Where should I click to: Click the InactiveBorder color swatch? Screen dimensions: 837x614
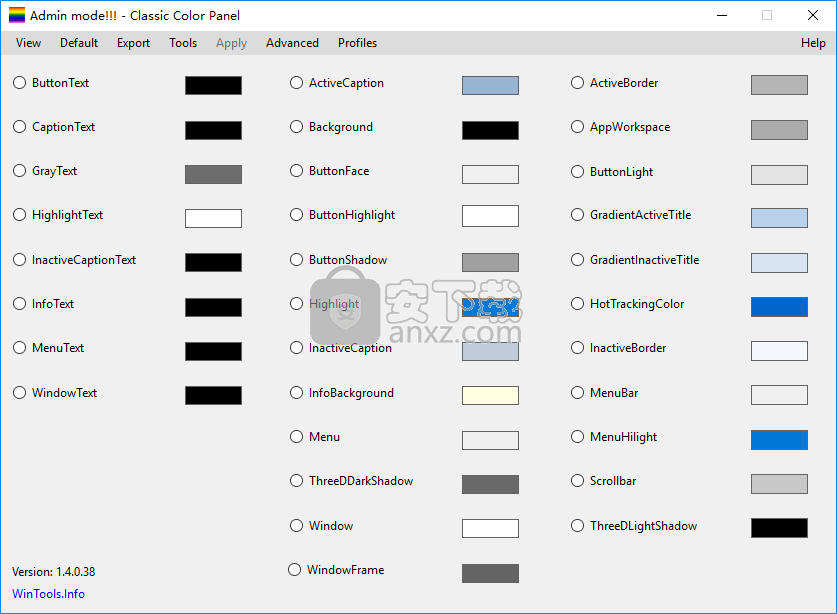(x=779, y=351)
